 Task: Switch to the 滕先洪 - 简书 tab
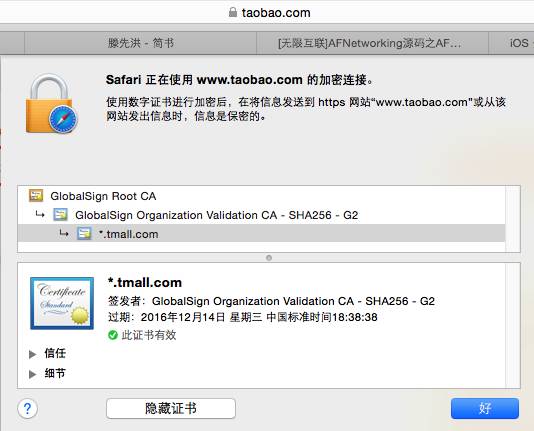[x=140, y=43]
